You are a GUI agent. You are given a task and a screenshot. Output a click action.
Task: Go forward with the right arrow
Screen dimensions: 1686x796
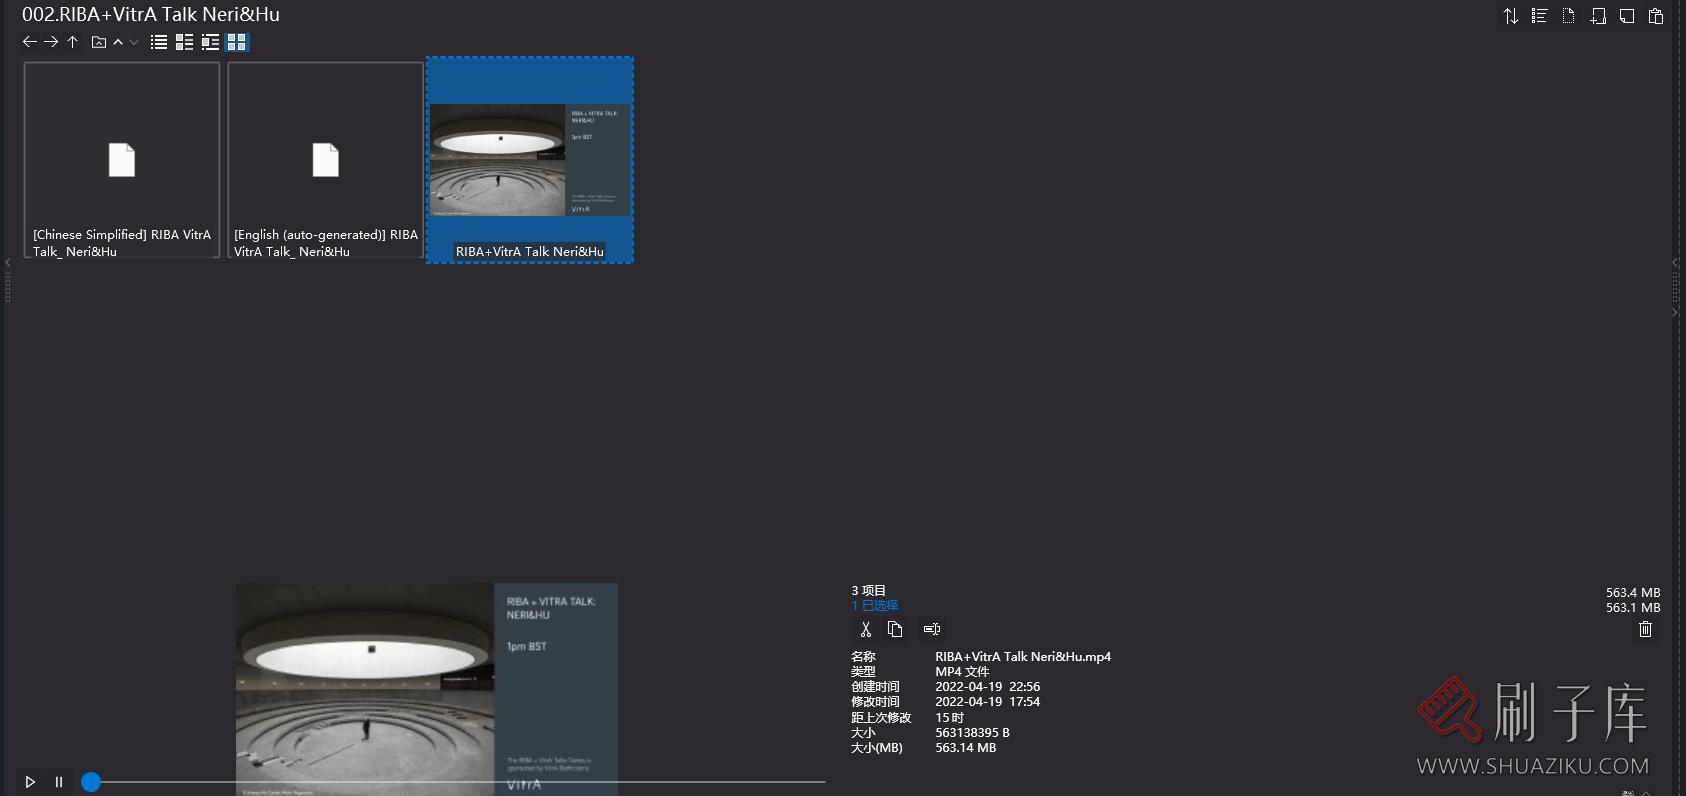pos(51,42)
